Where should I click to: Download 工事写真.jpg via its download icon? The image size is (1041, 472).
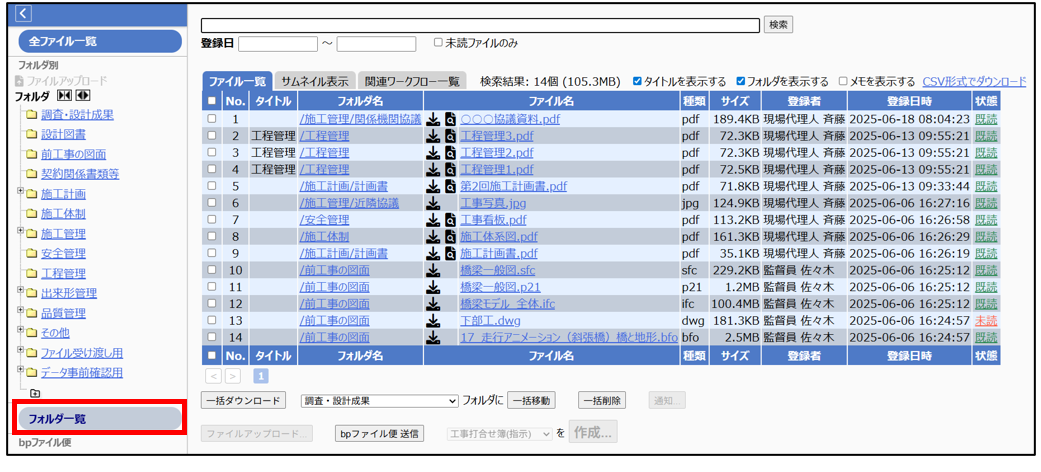click(433, 203)
